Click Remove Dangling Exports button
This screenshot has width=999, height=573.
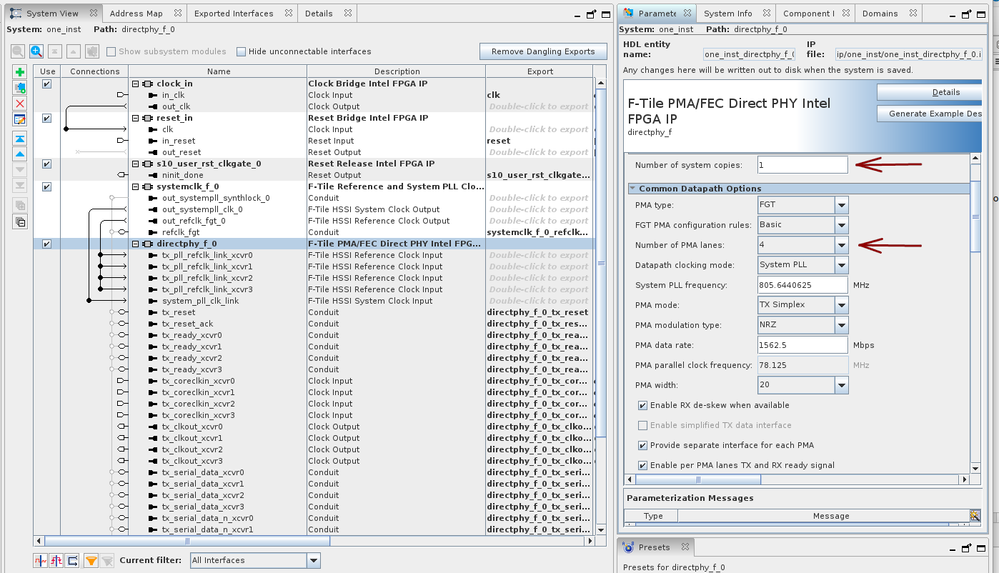(x=543, y=51)
